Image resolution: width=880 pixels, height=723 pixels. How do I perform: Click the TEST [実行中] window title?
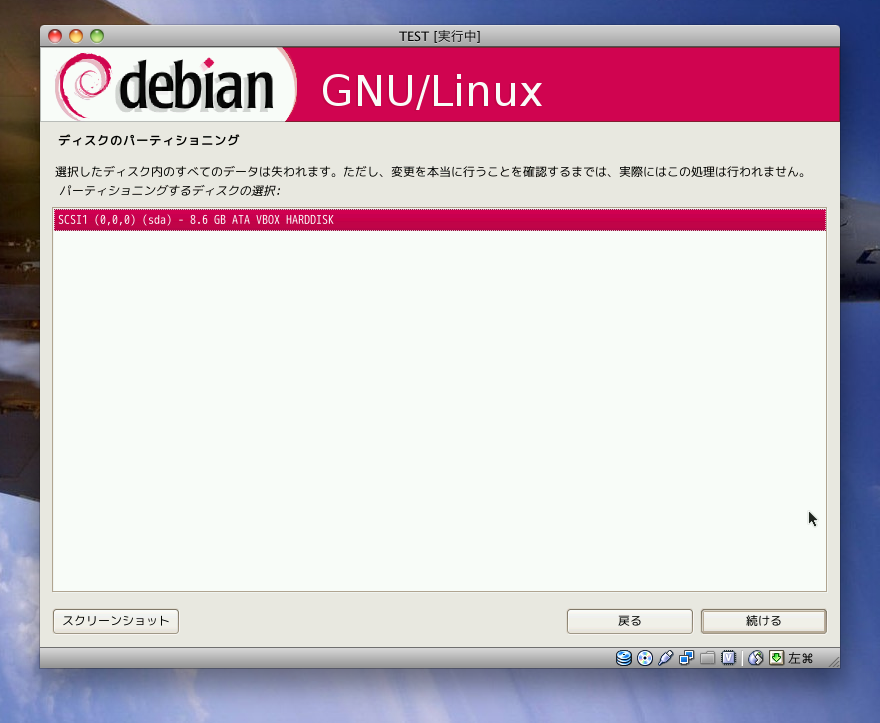click(x=439, y=36)
